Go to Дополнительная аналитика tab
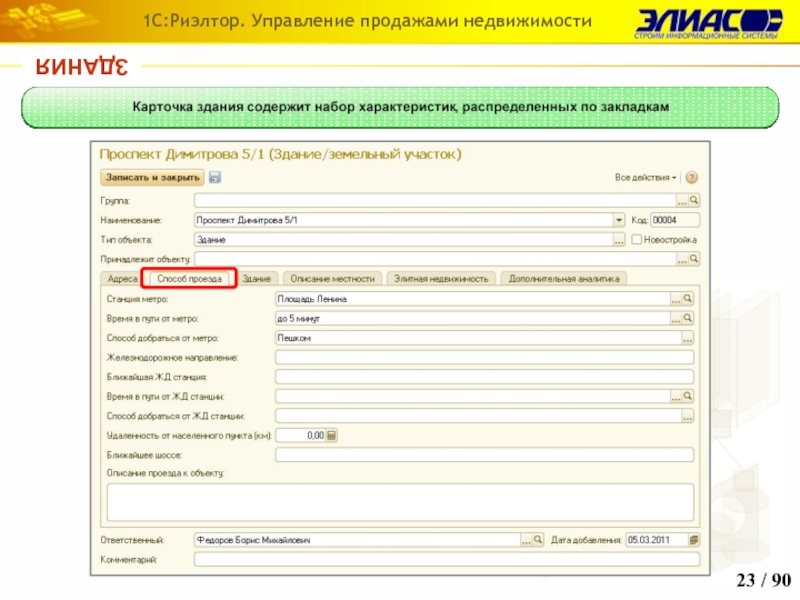Screen dimensions: 800x600 [x=564, y=279]
